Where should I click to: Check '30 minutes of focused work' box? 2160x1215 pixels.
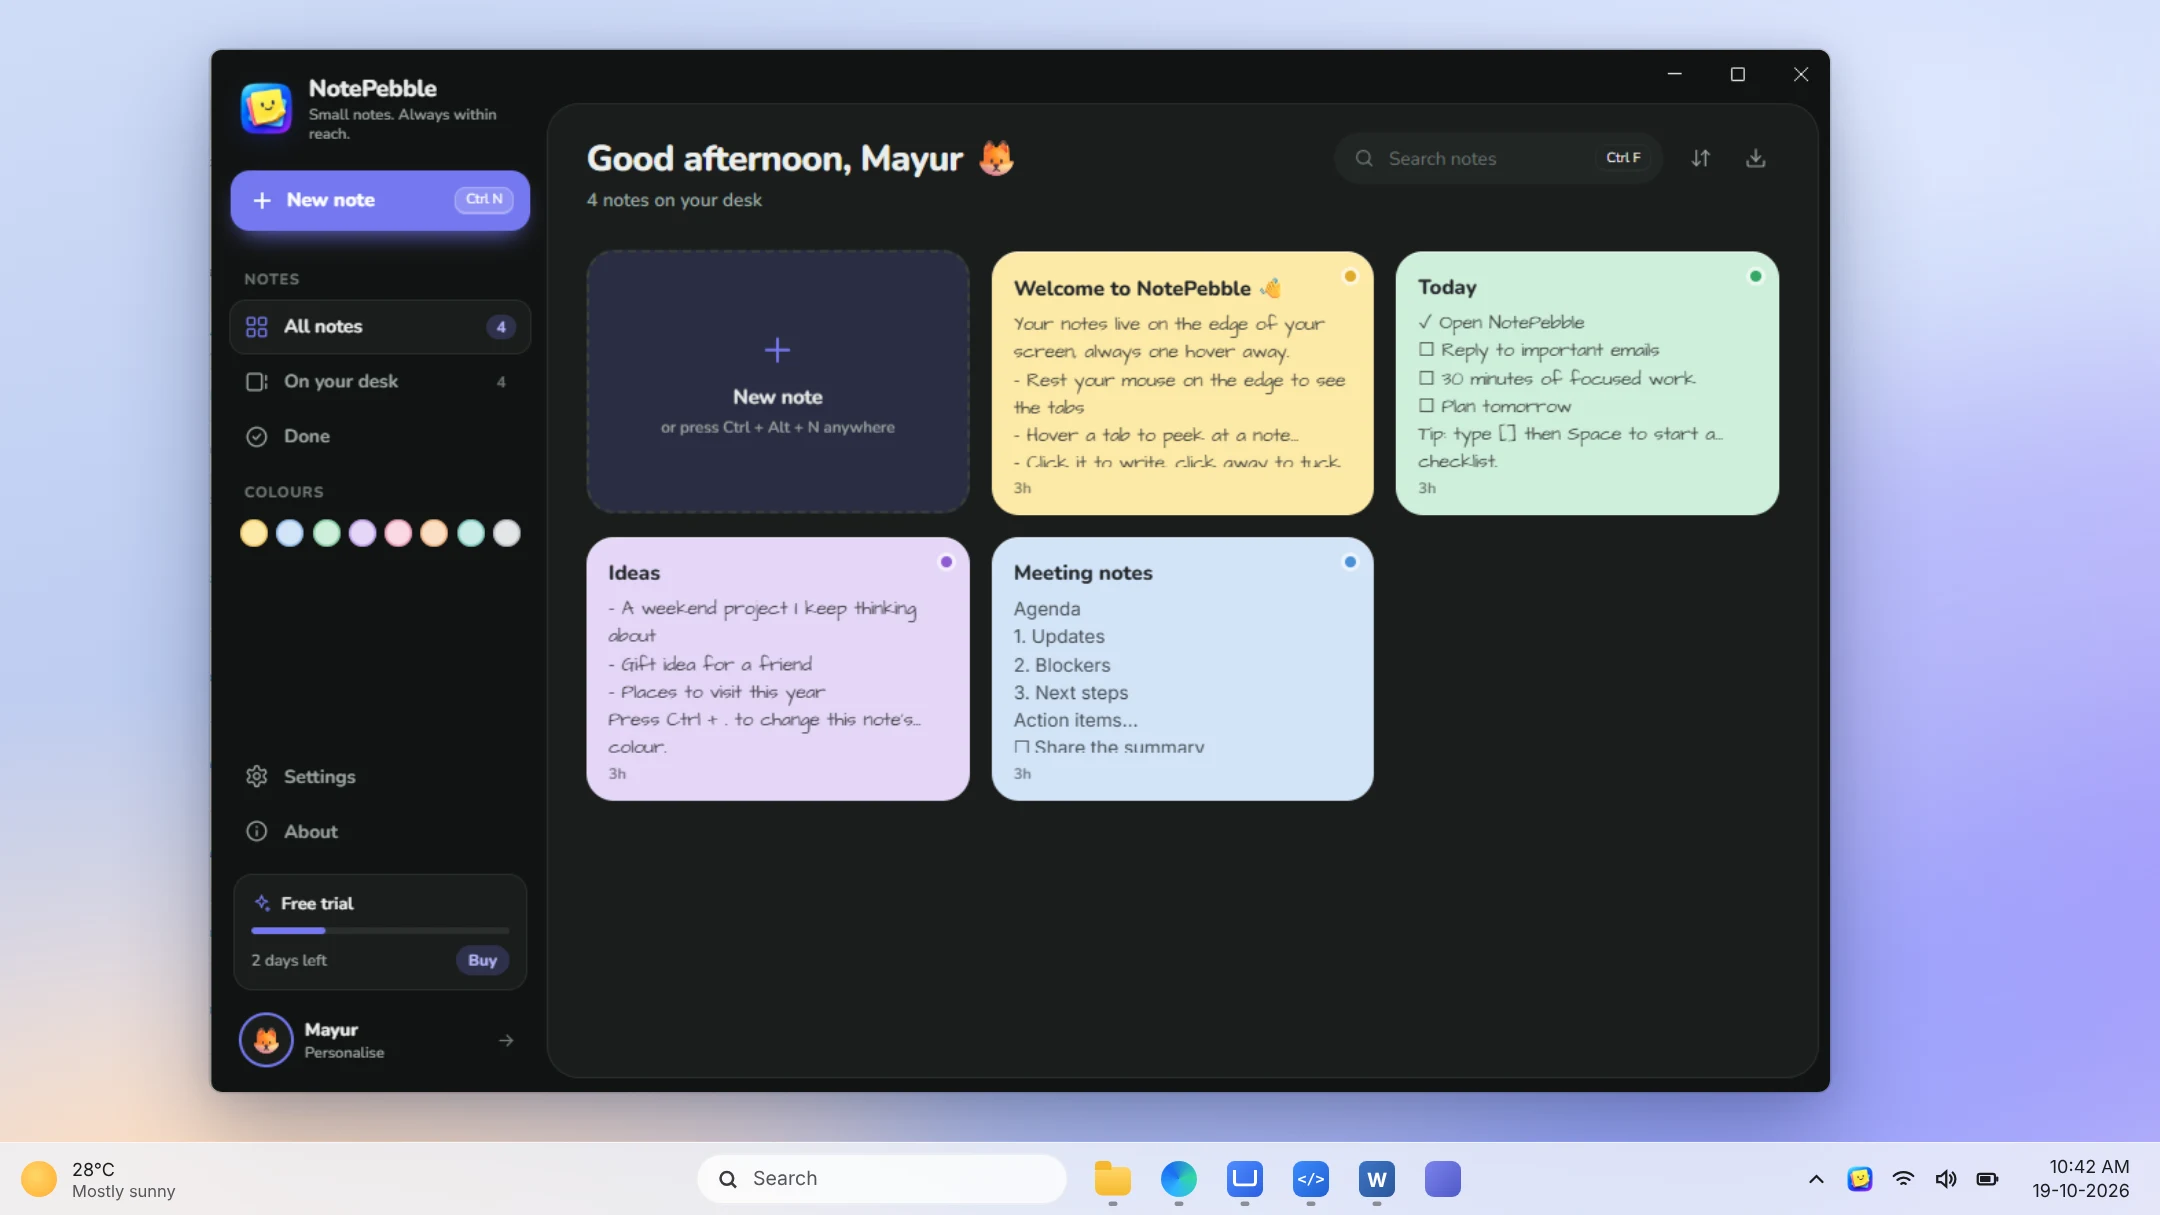(x=1426, y=378)
